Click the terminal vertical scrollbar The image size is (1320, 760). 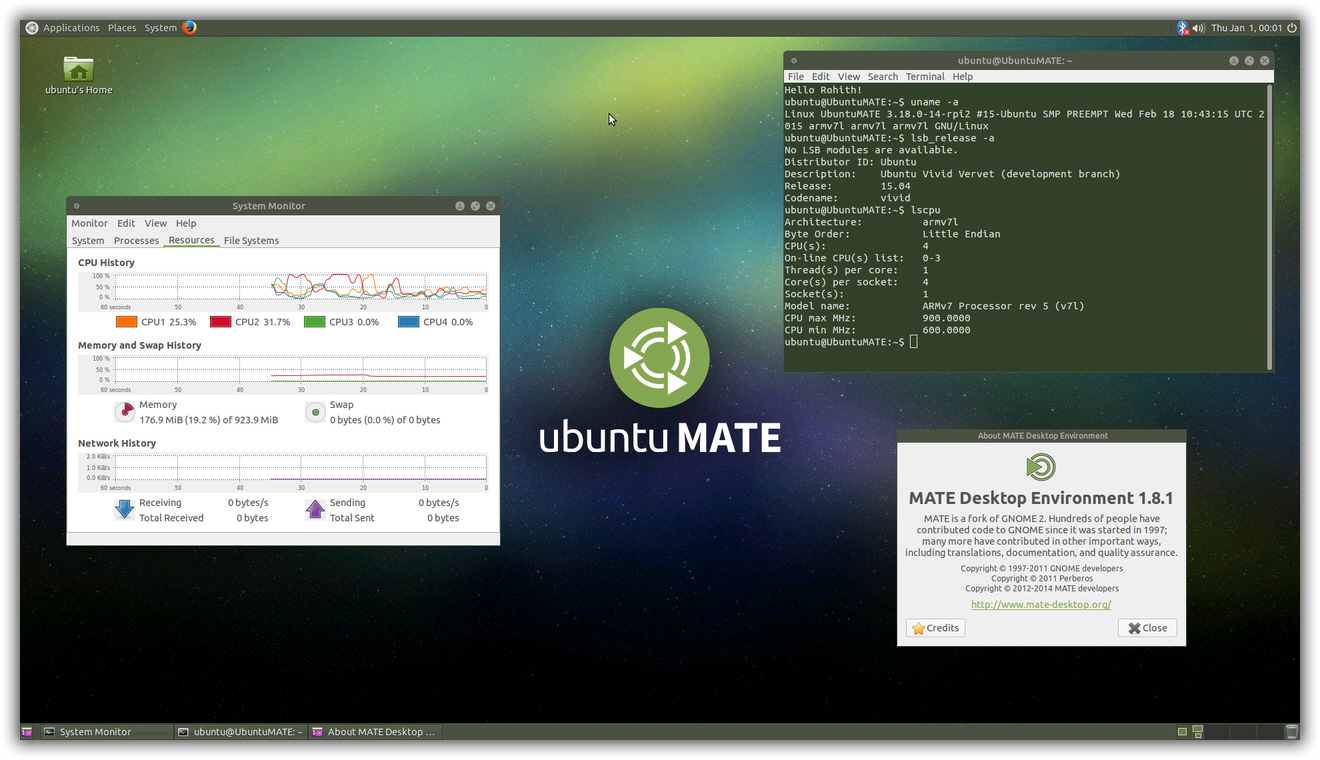[1270, 227]
